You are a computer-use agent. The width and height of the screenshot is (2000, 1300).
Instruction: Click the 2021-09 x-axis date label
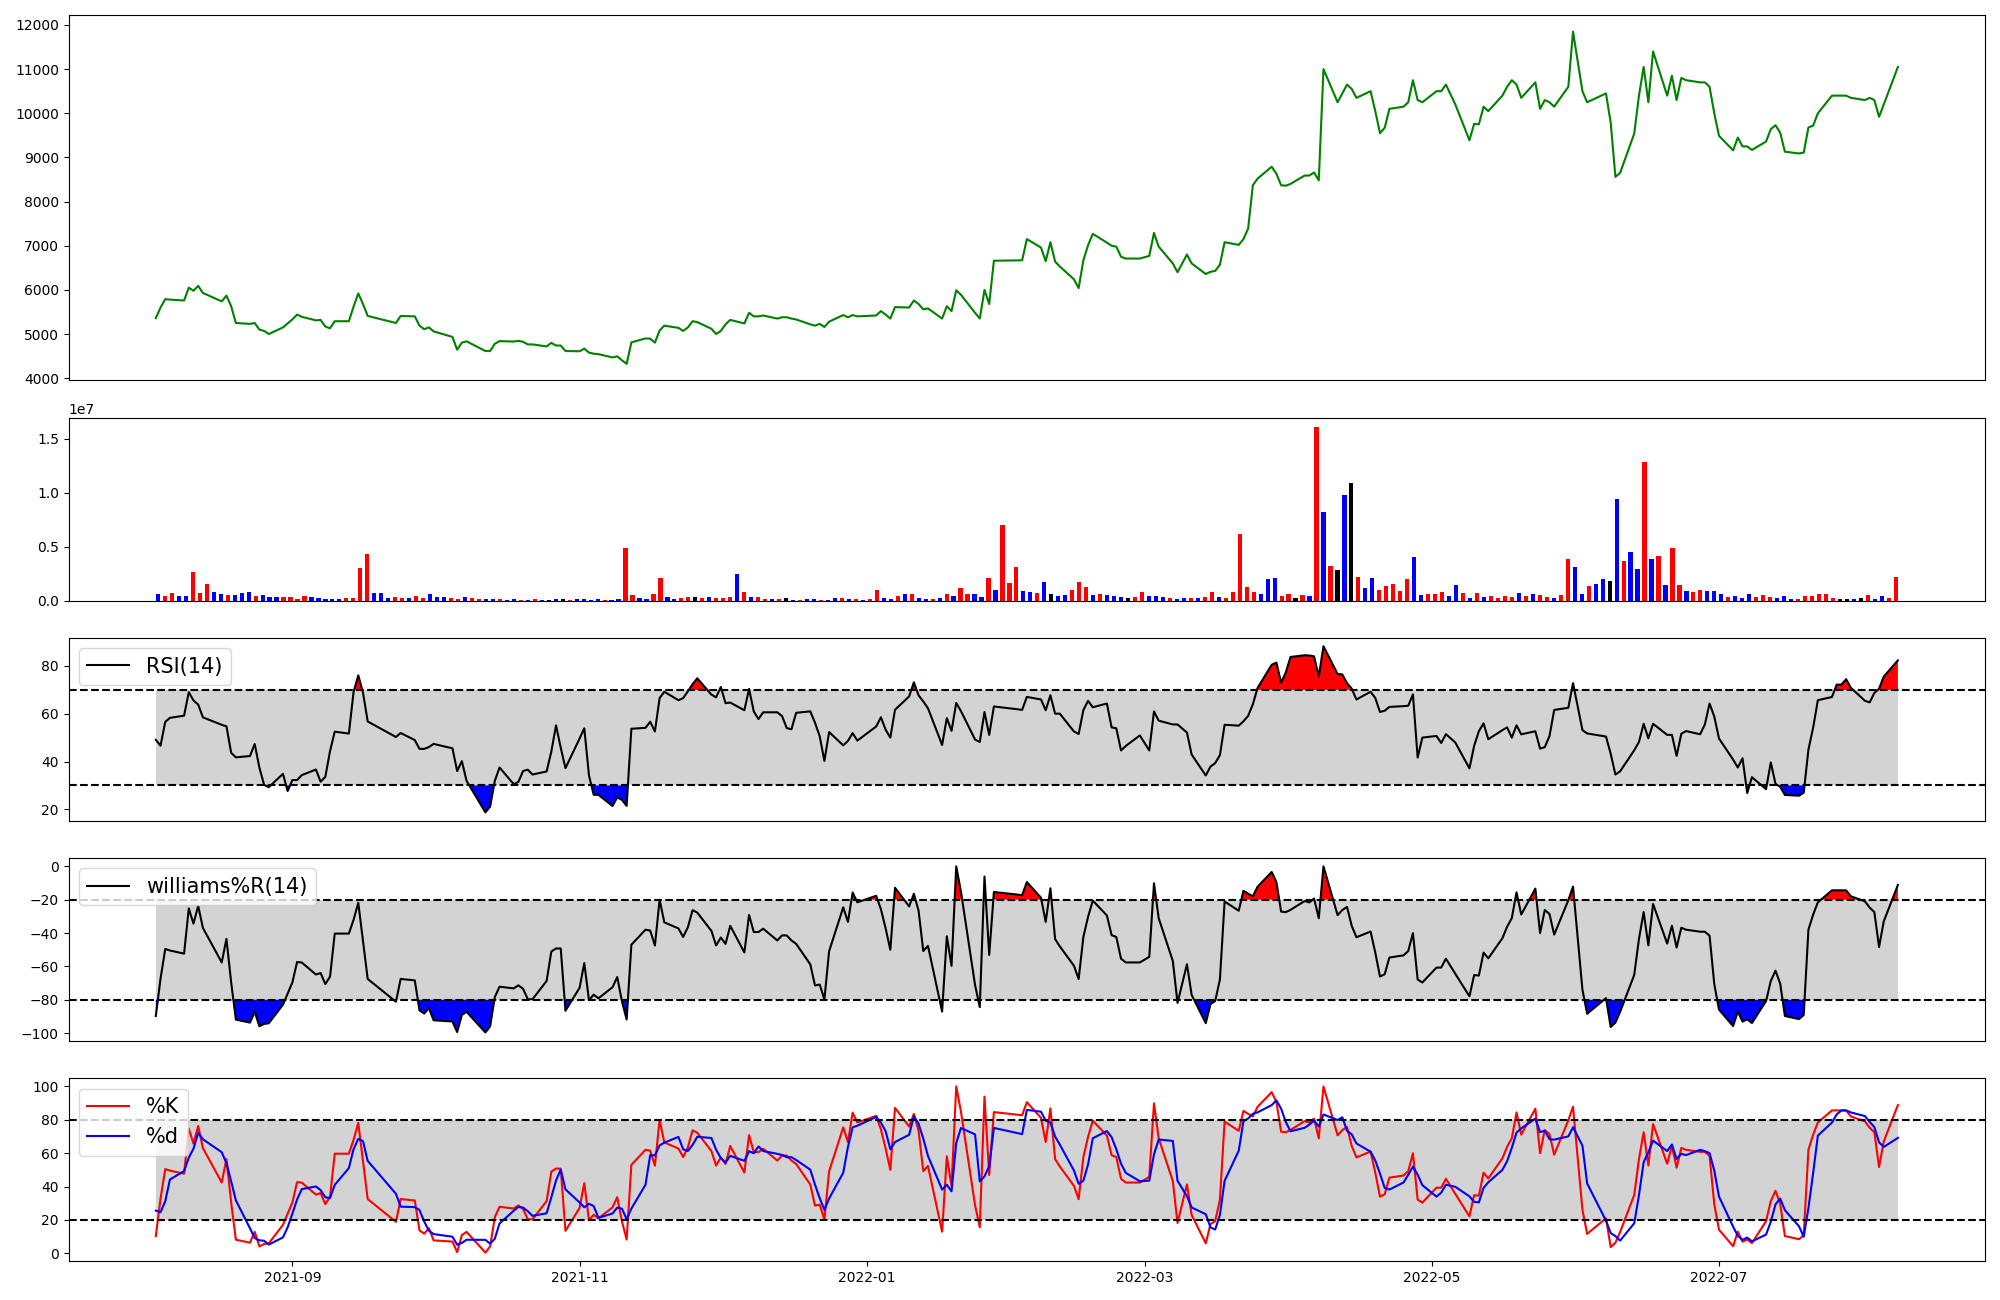pos(293,1277)
